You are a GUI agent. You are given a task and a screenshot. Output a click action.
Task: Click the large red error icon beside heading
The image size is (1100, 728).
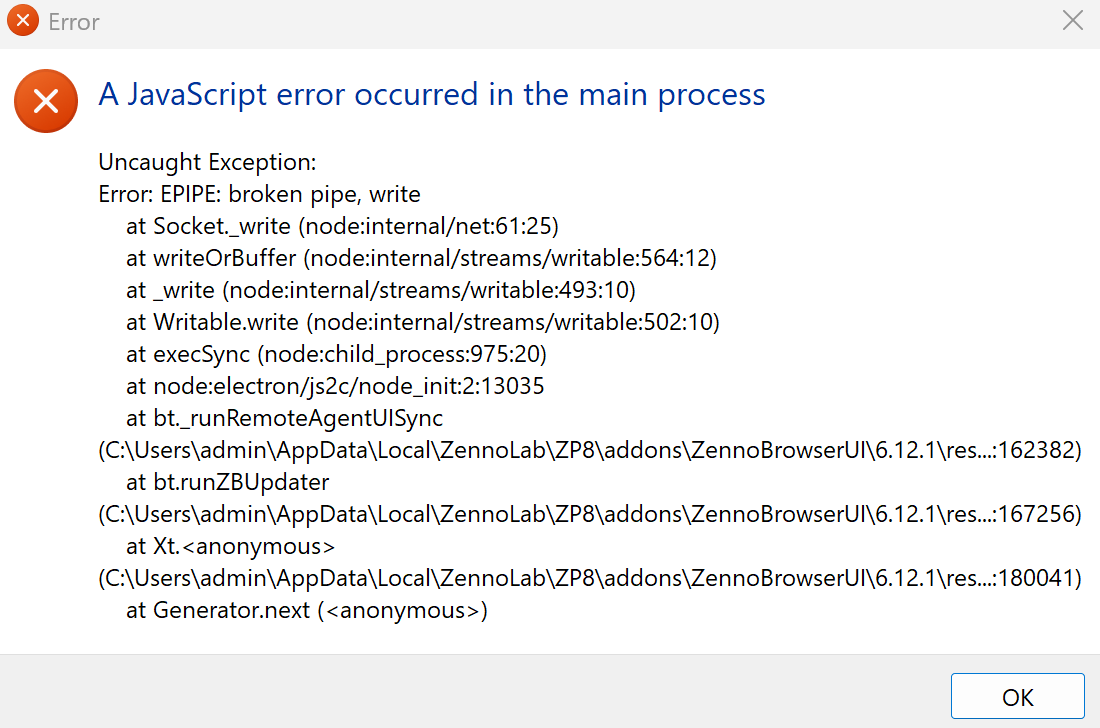(x=45, y=100)
